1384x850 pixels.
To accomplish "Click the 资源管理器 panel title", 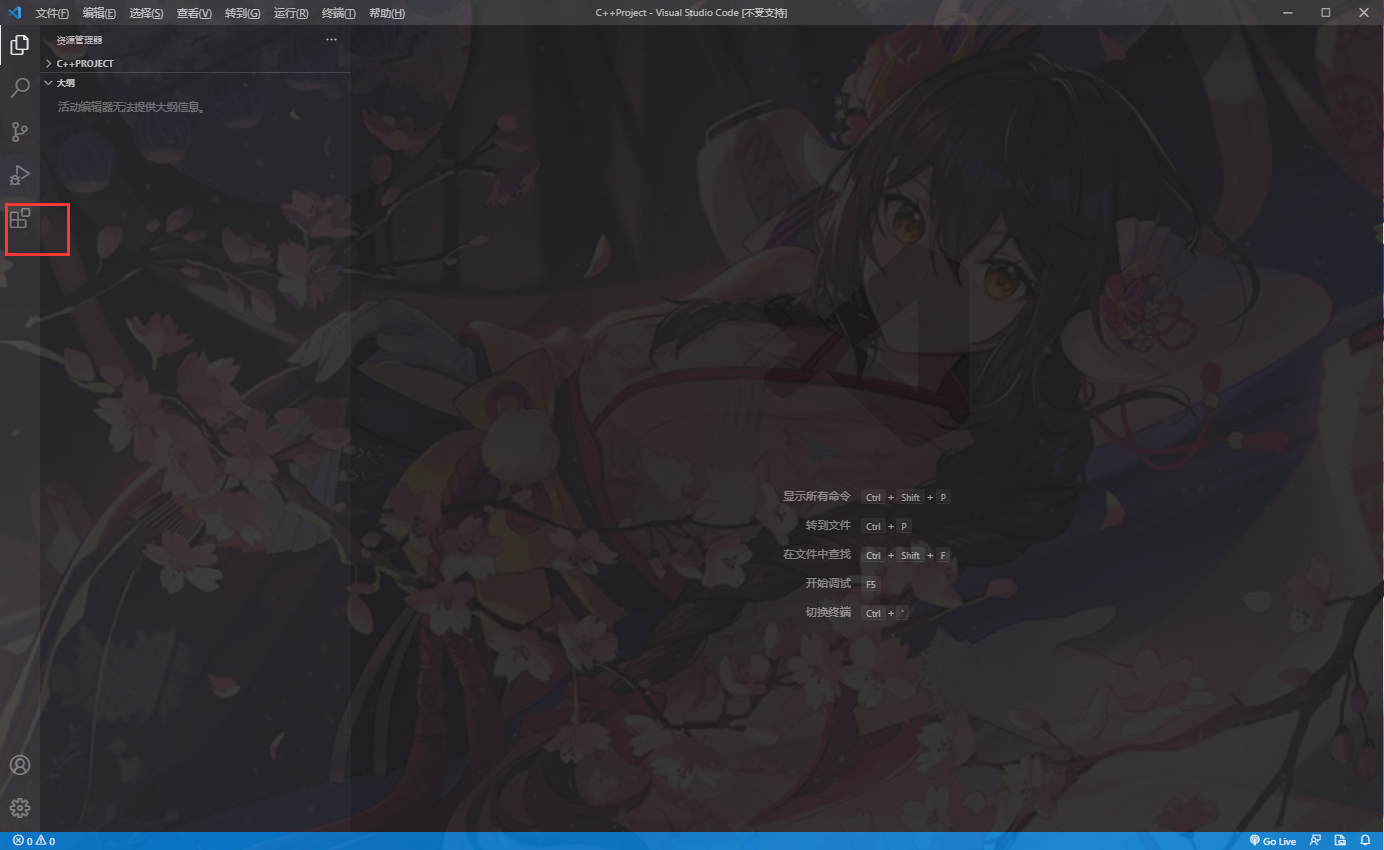I will click(79, 40).
